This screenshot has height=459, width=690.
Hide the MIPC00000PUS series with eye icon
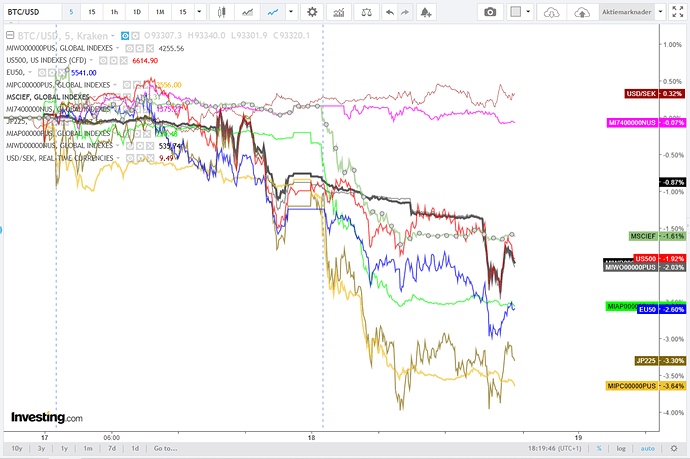click(x=127, y=85)
